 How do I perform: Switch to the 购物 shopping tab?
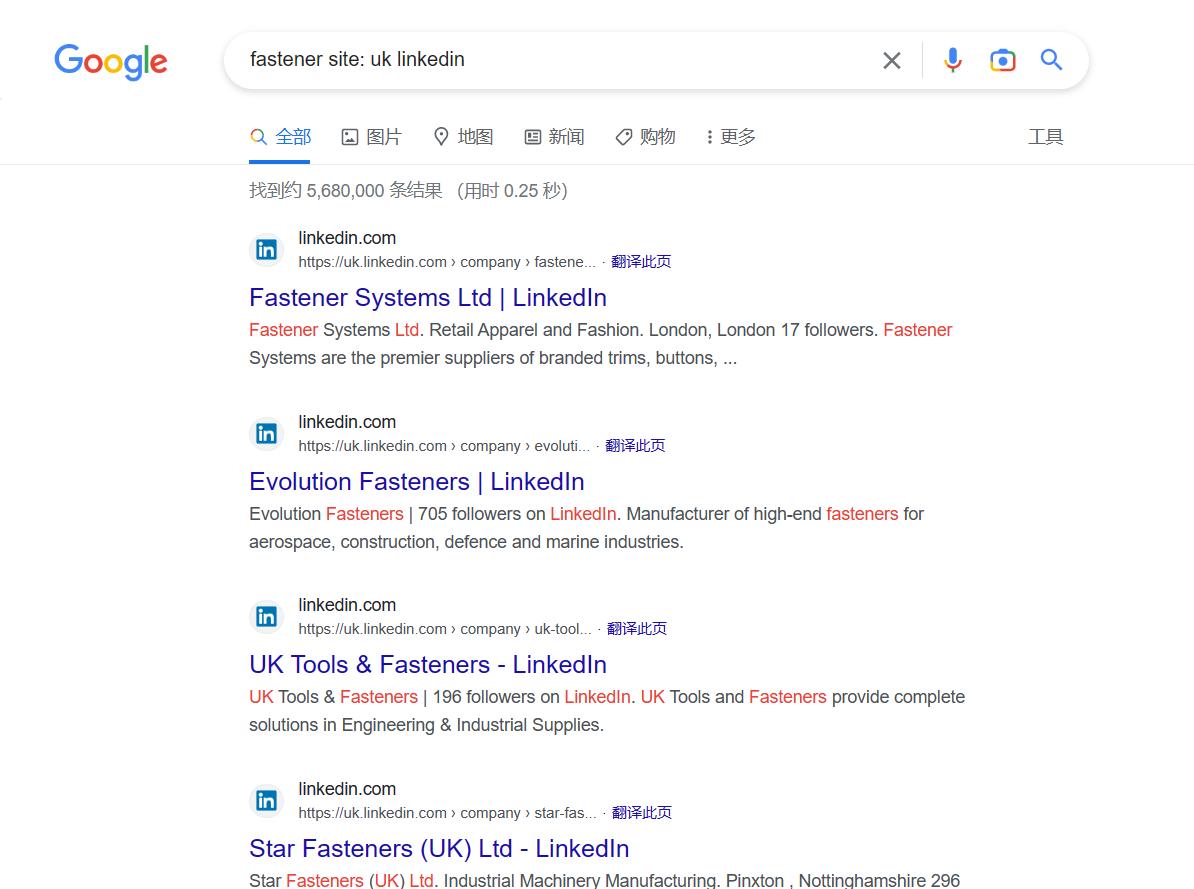click(646, 137)
